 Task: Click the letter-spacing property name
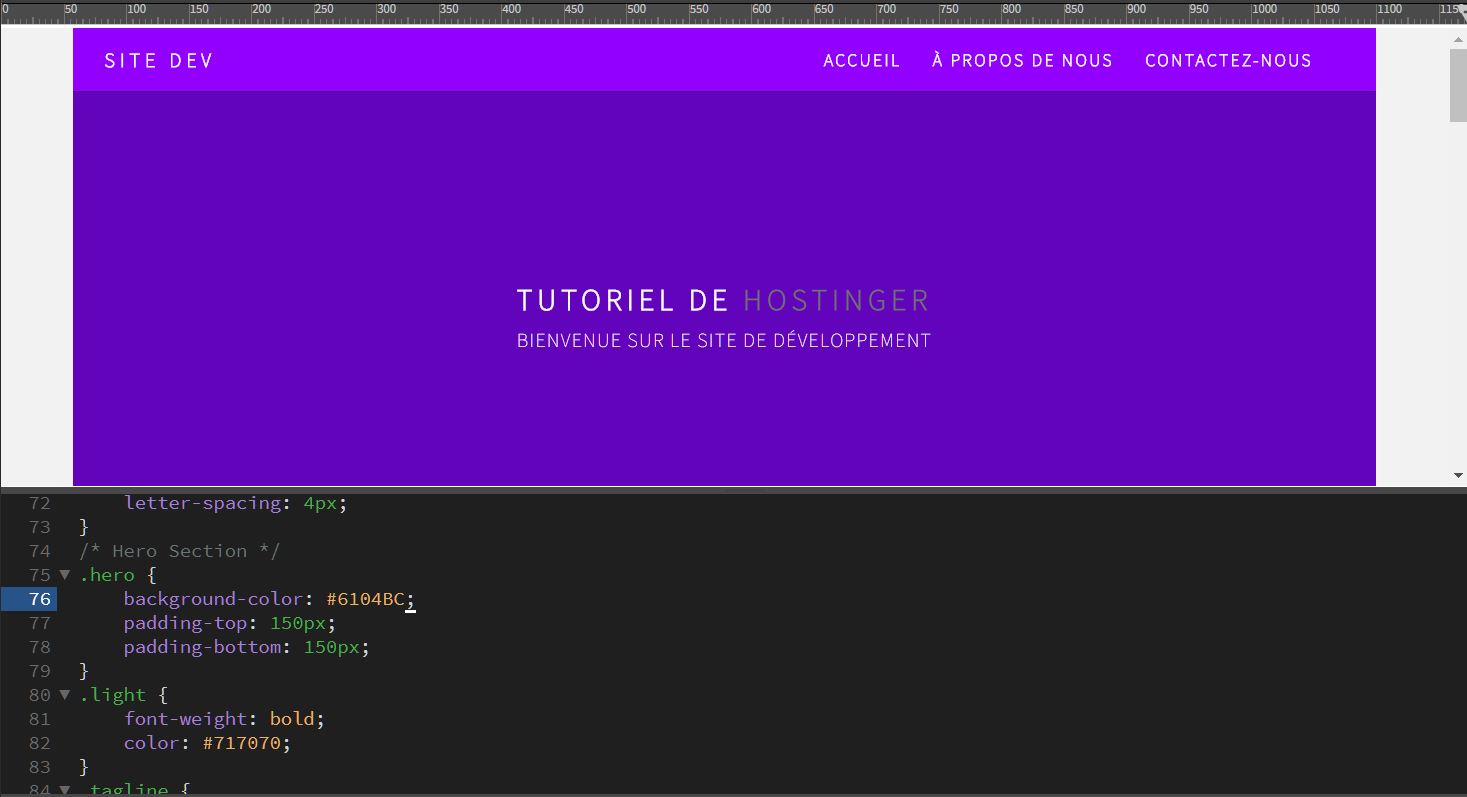pyautogui.click(x=202, y=503)
